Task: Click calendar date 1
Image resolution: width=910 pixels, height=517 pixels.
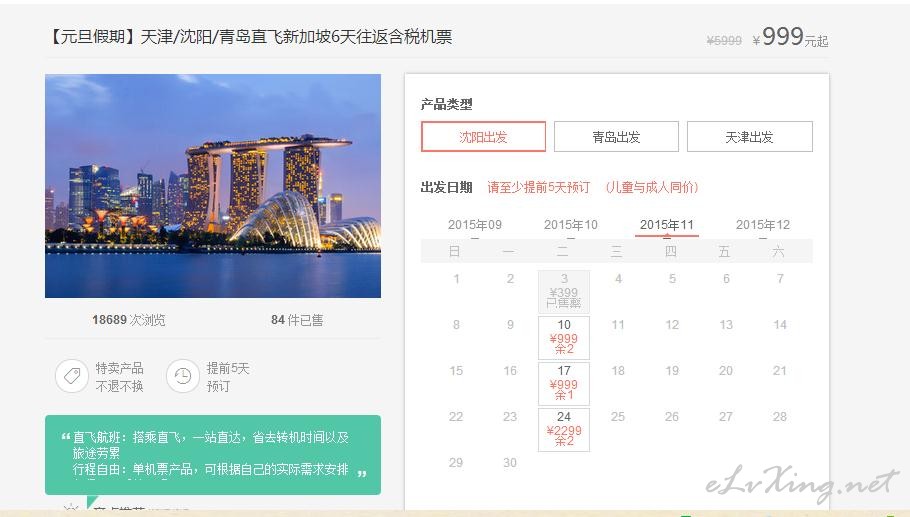Action: pyautogui.click(x=456, y=279)
